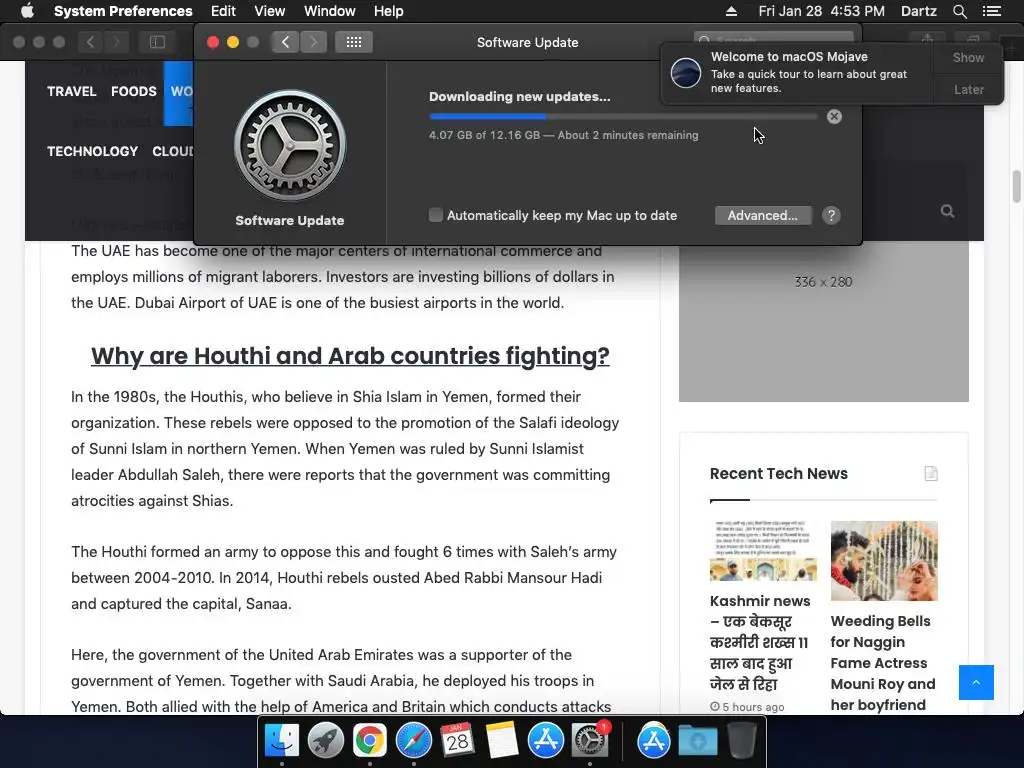Open App Store left of System Preferences

coord(545,741)
